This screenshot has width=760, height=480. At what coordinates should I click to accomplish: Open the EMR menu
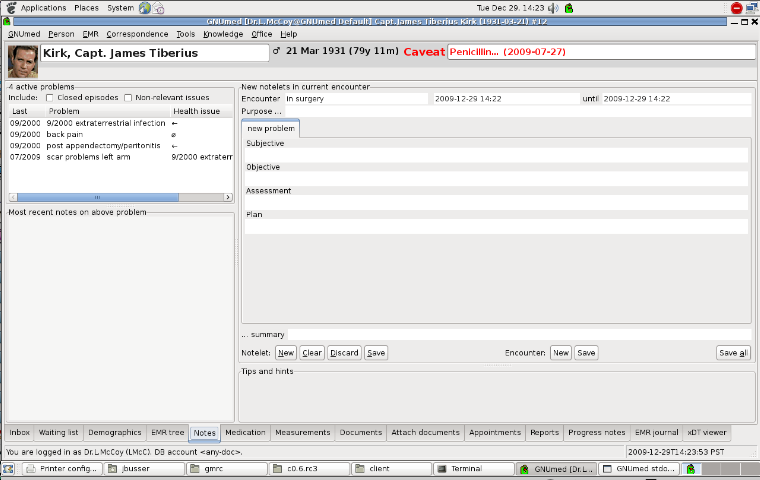click(x=91, y=34)
